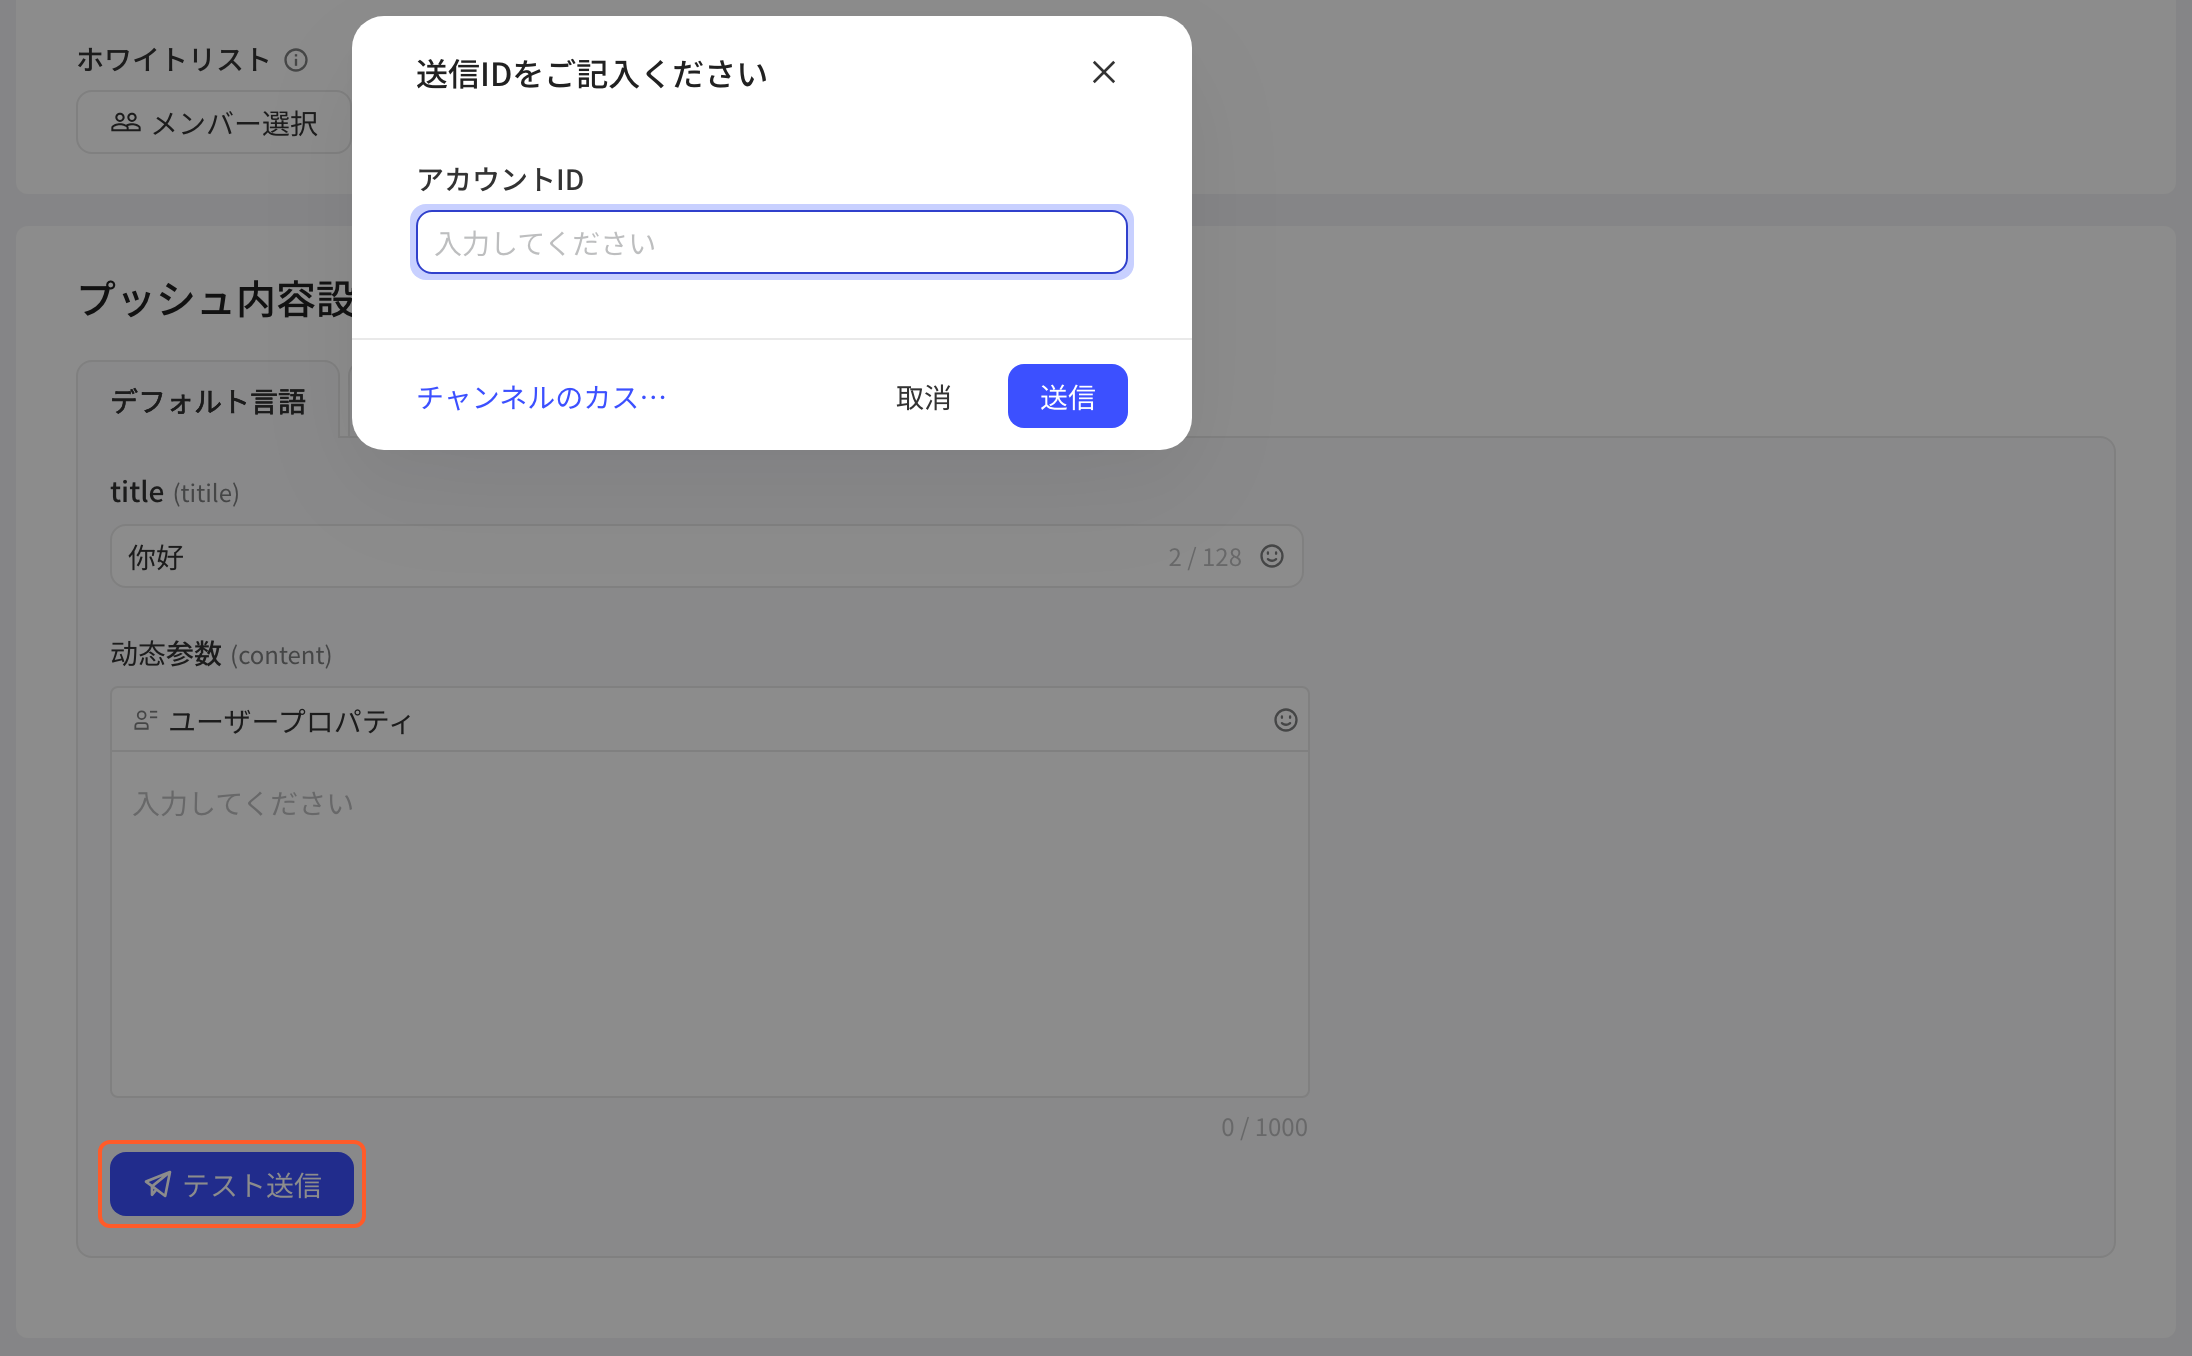Open the メンバー選択 button
This screenshot has height=1356, width=2192.
(214, 123)
